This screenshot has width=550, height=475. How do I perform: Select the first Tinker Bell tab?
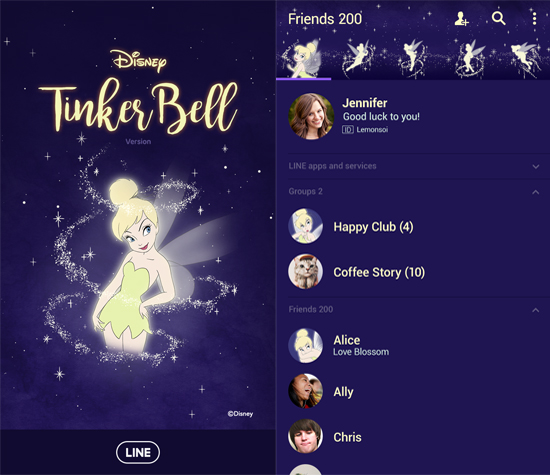tap(304, 59)
